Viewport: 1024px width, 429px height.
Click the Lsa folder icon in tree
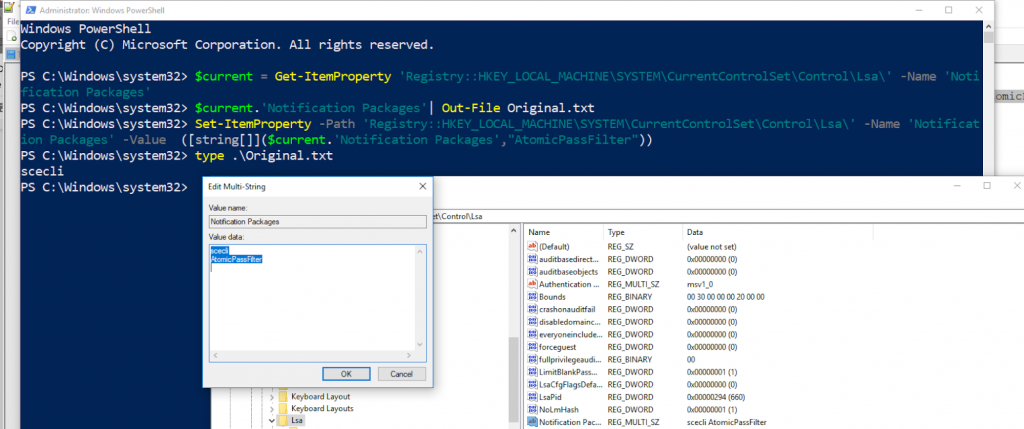pyautogui.click(x=283, y=422)
